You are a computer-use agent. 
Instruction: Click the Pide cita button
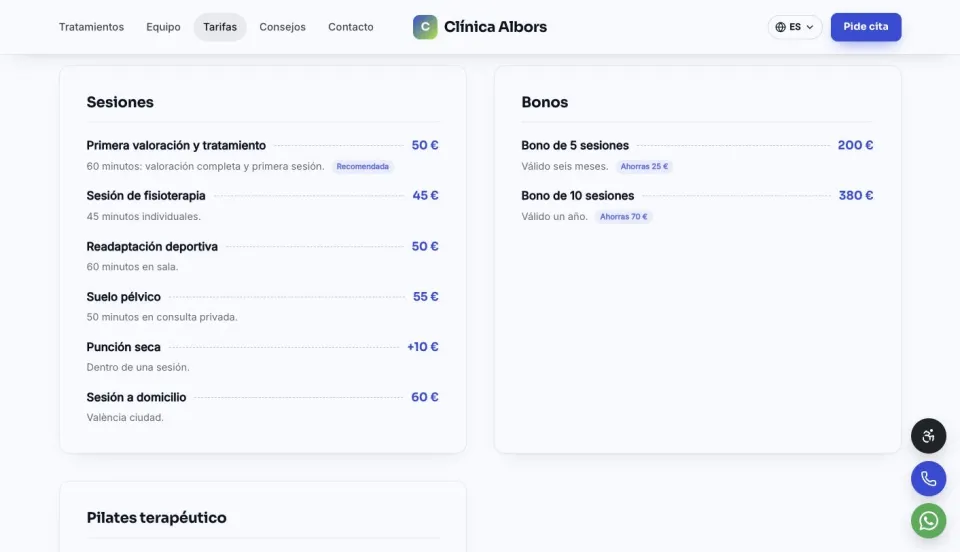tap(866, 27)
